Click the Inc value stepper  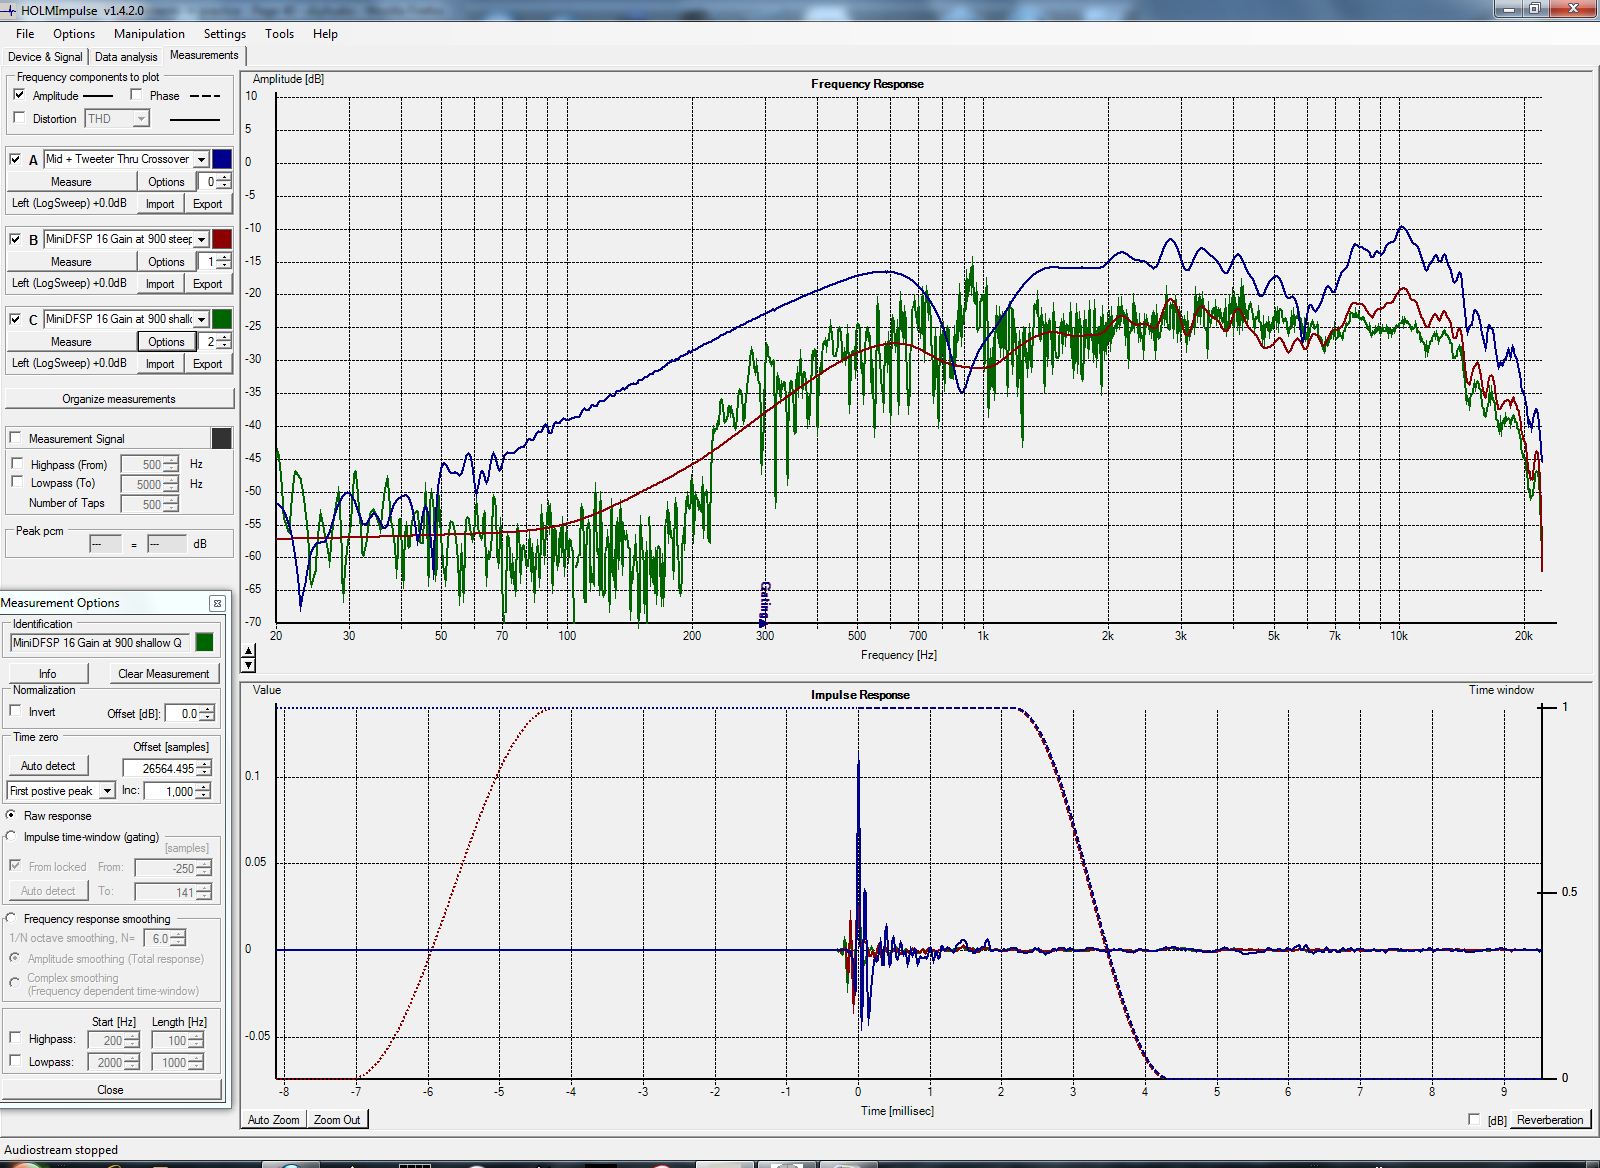pos(204,791)
